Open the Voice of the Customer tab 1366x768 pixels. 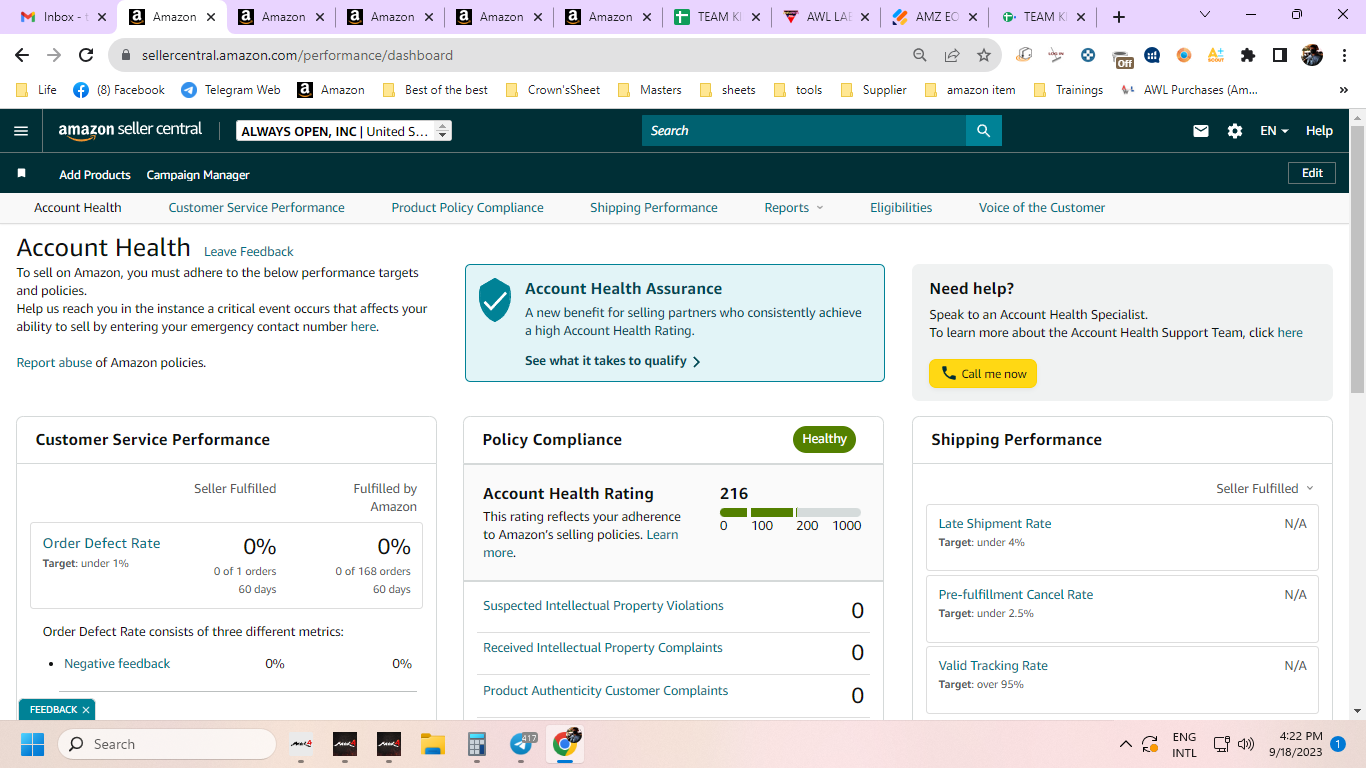point(1042,208)
